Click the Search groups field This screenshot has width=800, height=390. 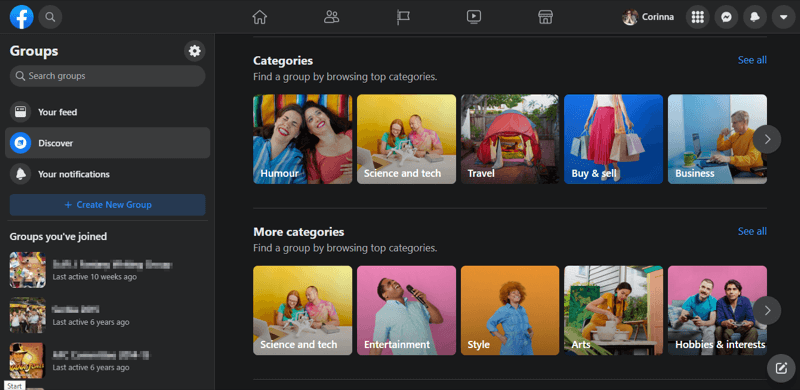tap(108, 76)
